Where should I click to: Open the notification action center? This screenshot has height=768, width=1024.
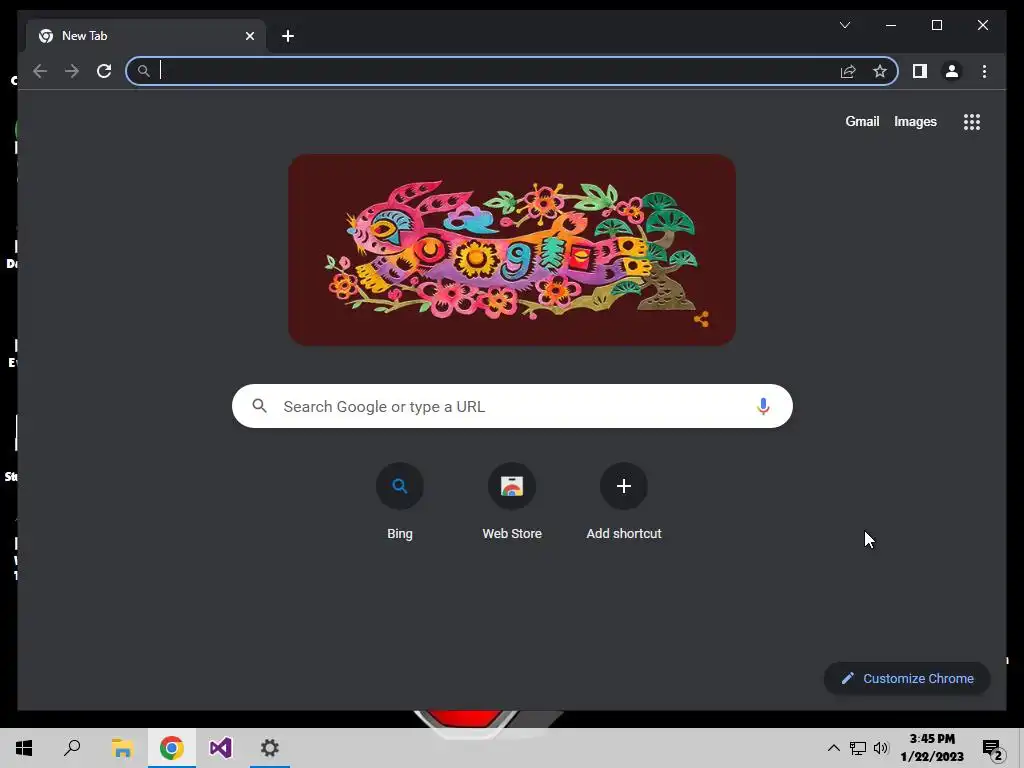[993, 749]
